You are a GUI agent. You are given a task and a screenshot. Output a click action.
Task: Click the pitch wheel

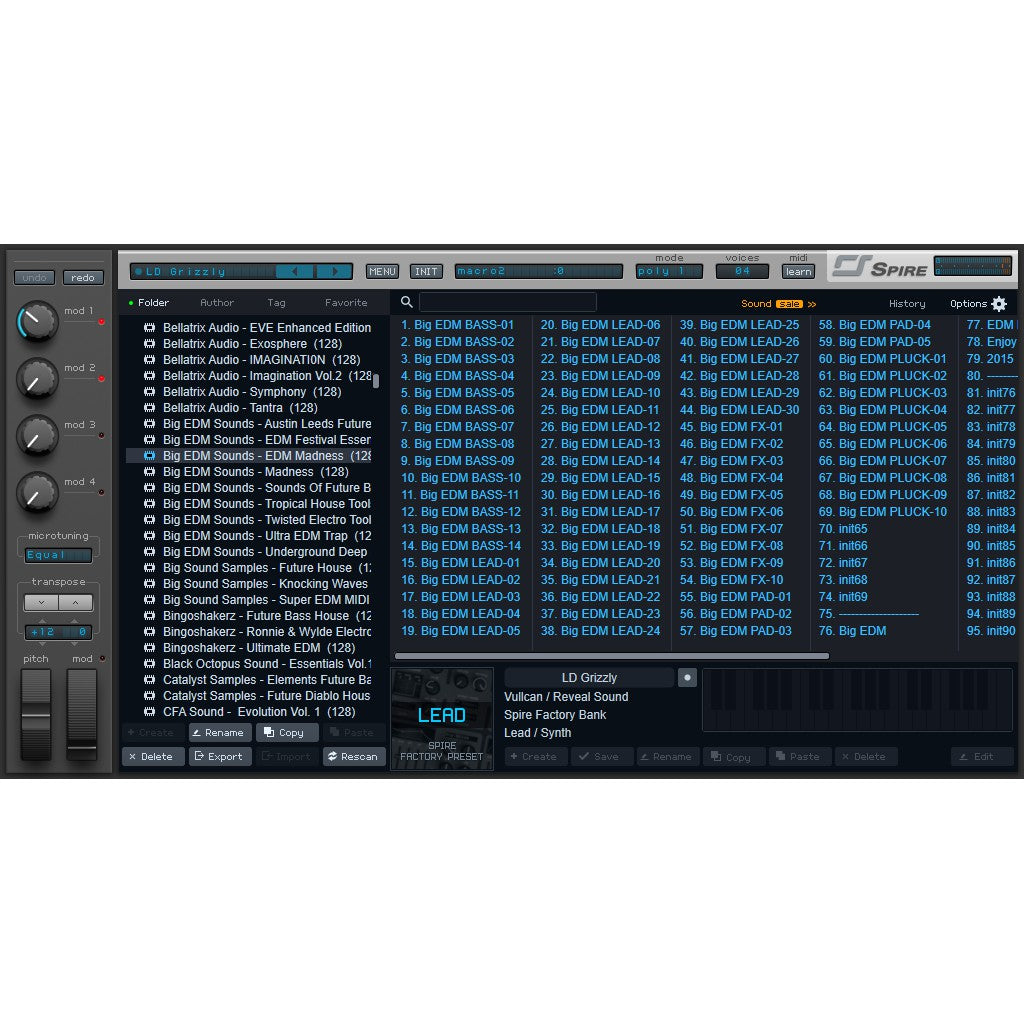pos(36,715)
